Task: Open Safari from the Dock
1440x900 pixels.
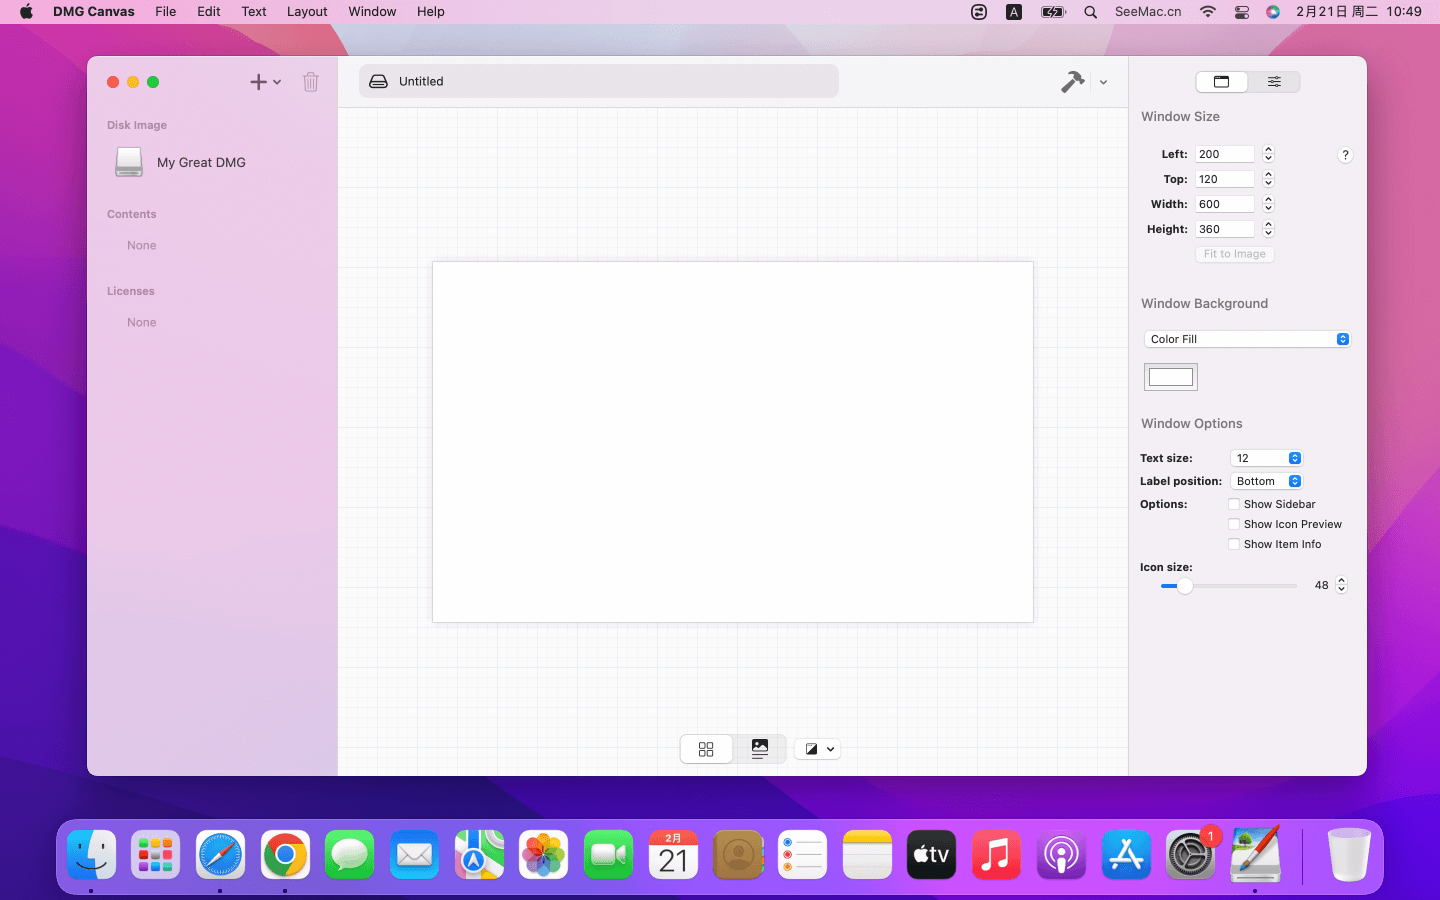Action: click(220, 855)
